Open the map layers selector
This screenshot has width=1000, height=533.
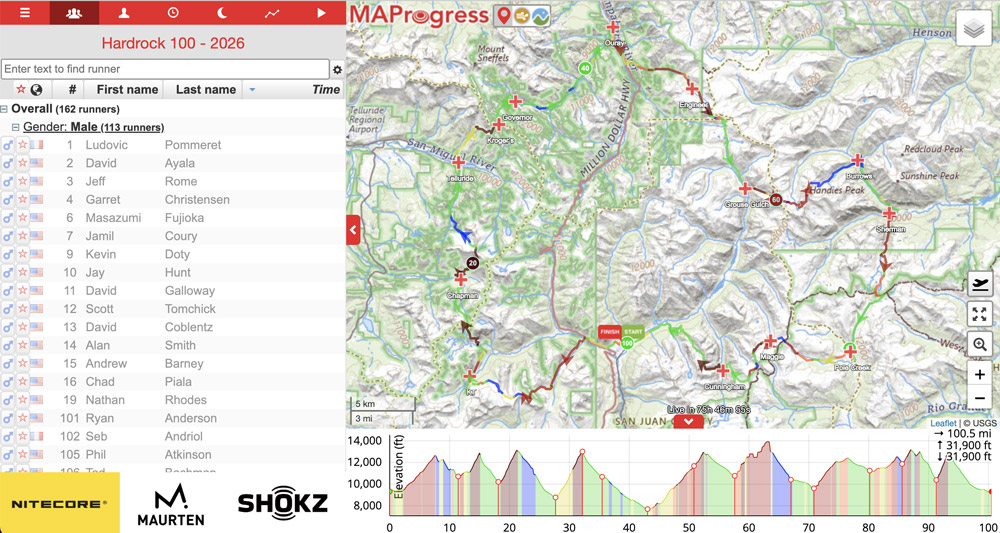[973, 29]
